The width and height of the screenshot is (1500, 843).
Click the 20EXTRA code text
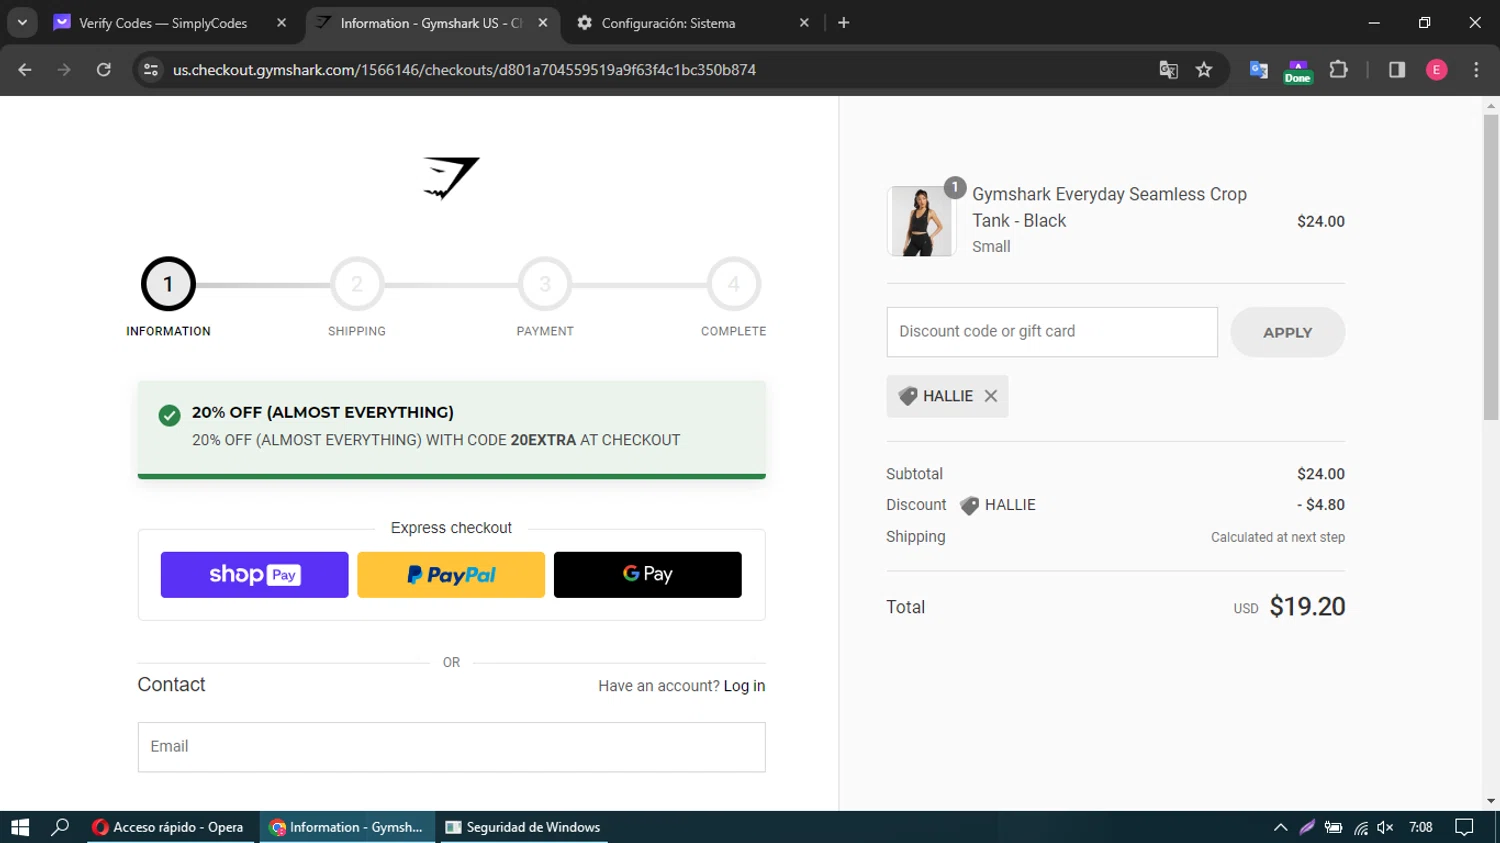click(543, 440)
